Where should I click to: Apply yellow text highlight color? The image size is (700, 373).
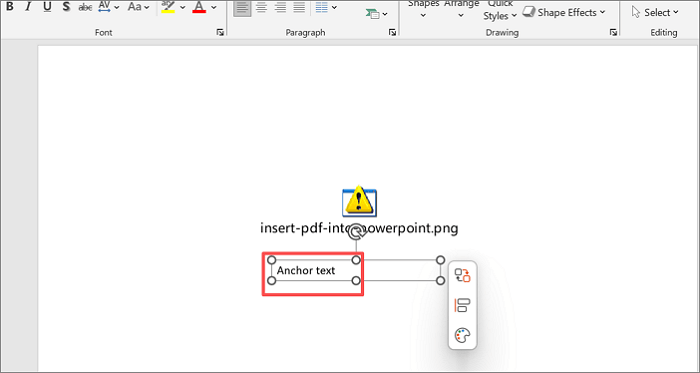coord(168,6)
